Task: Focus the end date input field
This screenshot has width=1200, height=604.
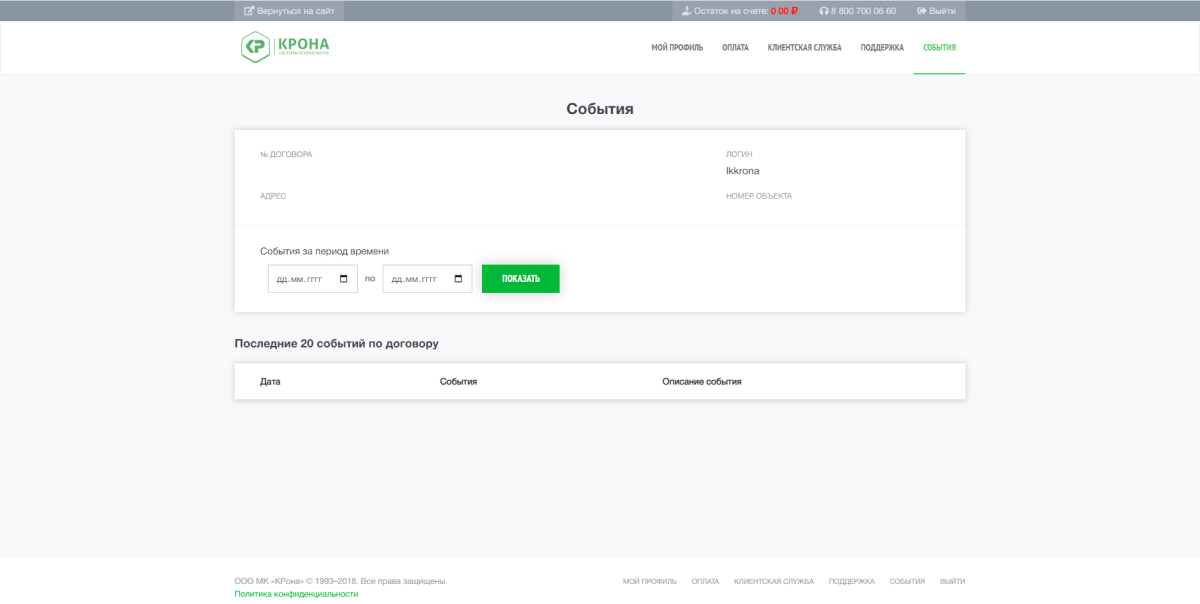Action: click(428, 279)
